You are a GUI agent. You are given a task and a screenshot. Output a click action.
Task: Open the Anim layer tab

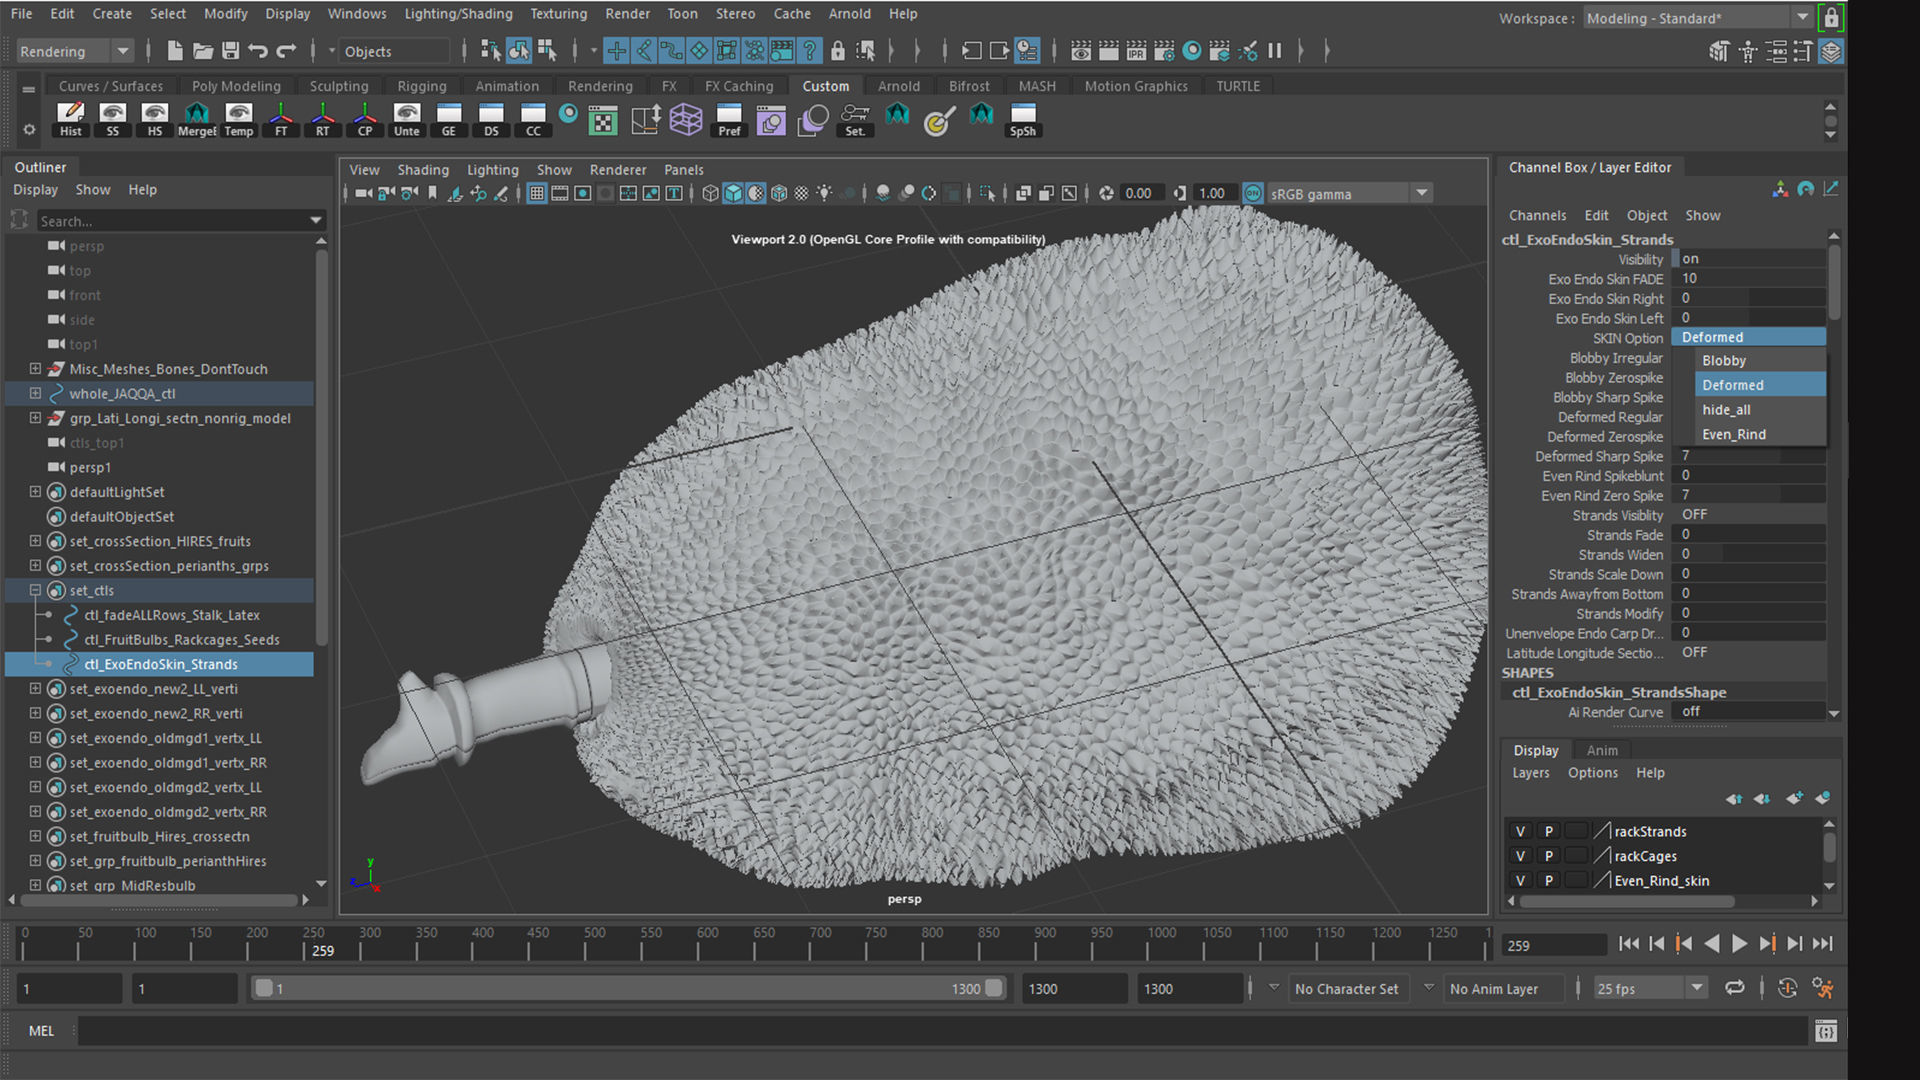[x=1602, y=750]
